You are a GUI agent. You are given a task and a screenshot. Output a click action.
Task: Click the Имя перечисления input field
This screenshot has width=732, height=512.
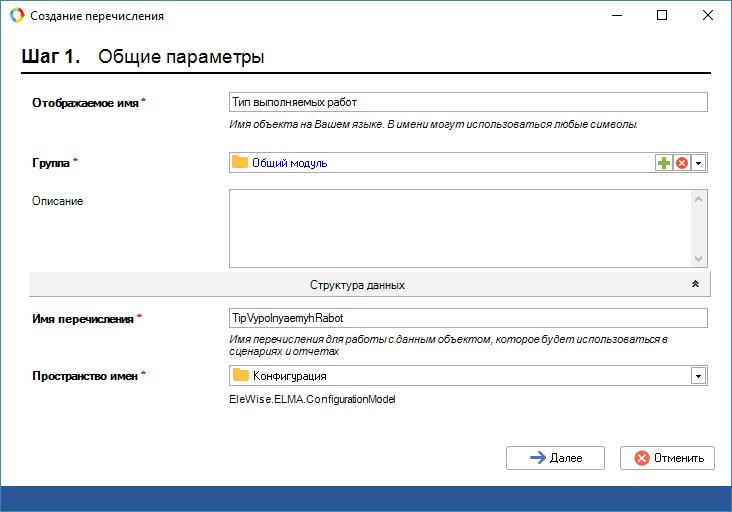click(468, 318)
